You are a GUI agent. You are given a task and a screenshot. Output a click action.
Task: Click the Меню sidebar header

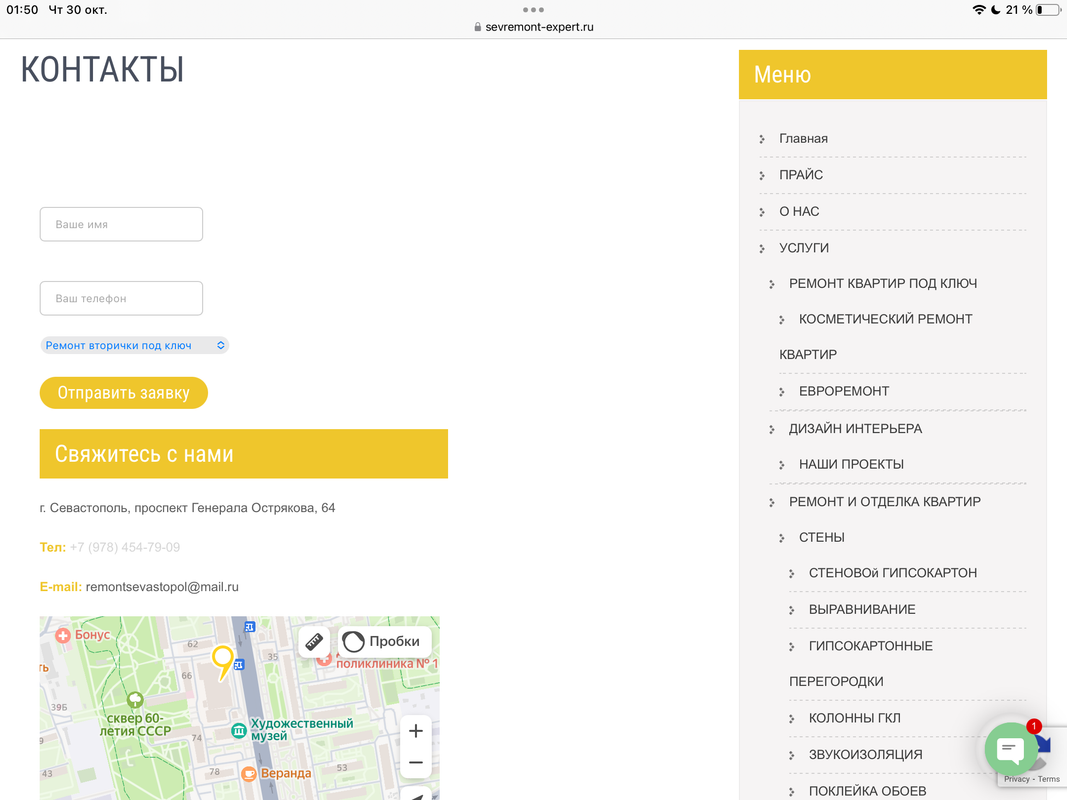(783, 74)
